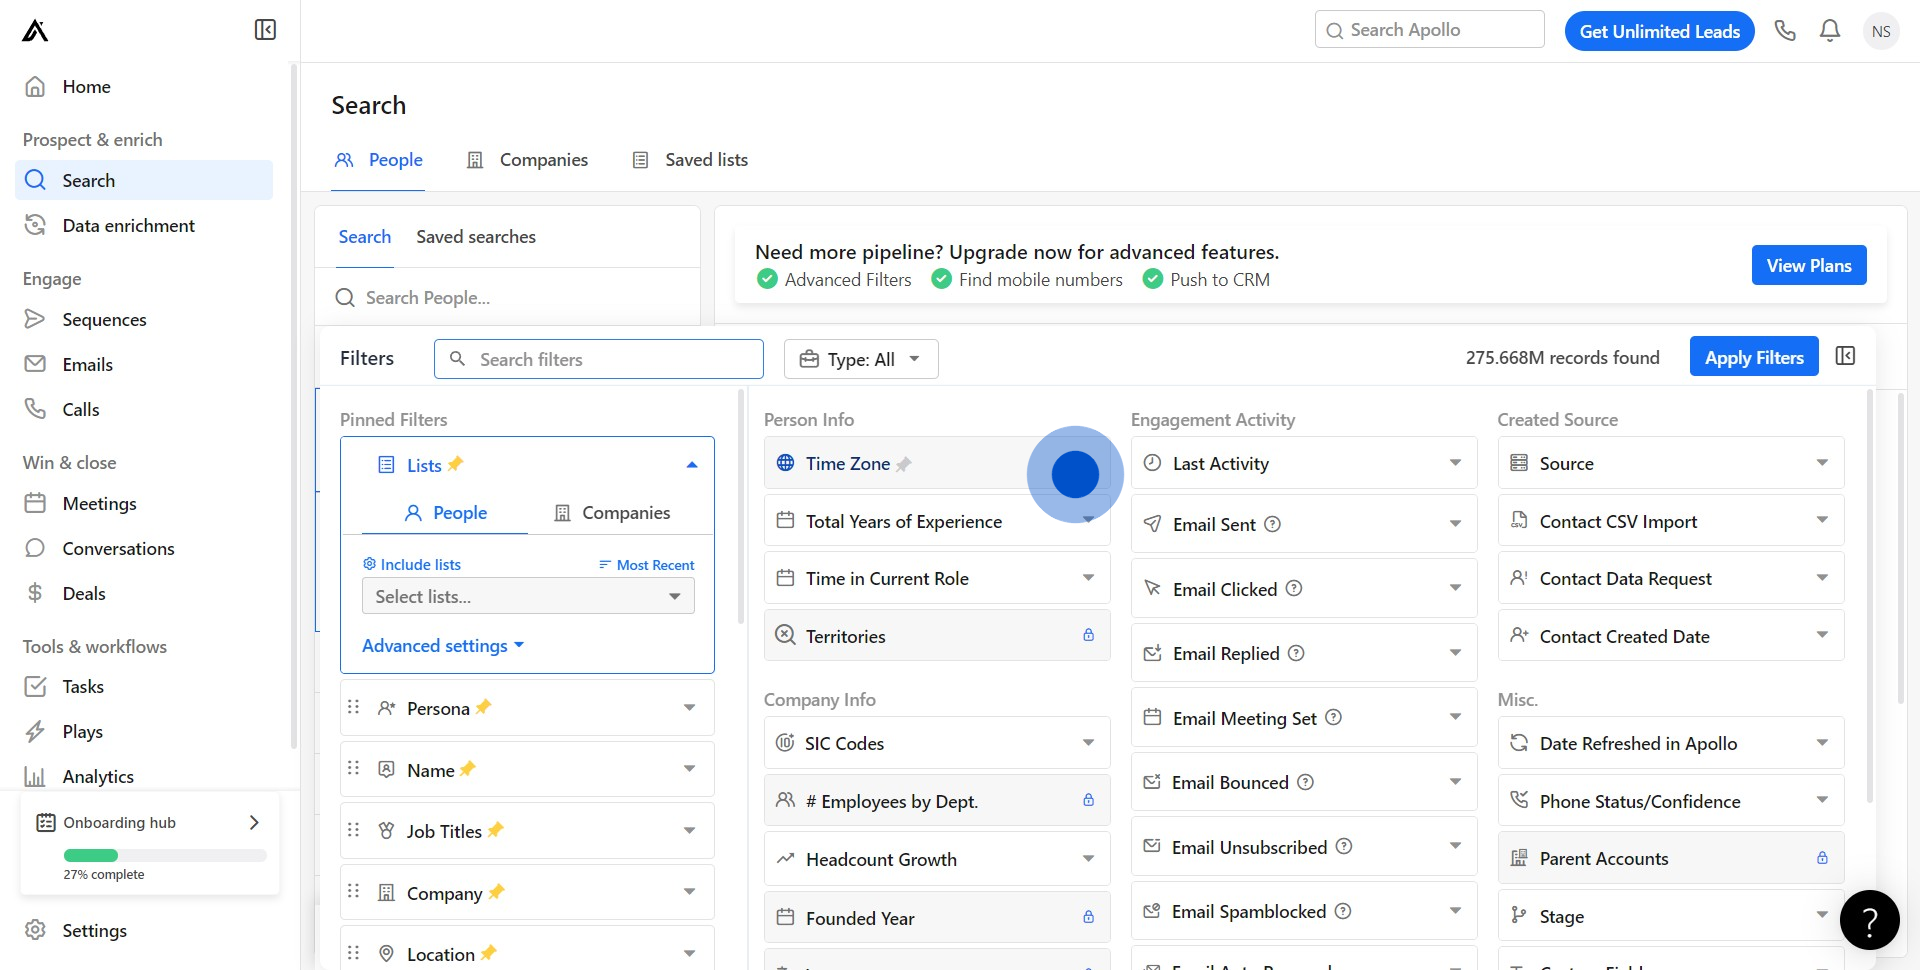This screenshot has height=970, width=1920.
Task: Open the notifications bell
Action: 1829,31
